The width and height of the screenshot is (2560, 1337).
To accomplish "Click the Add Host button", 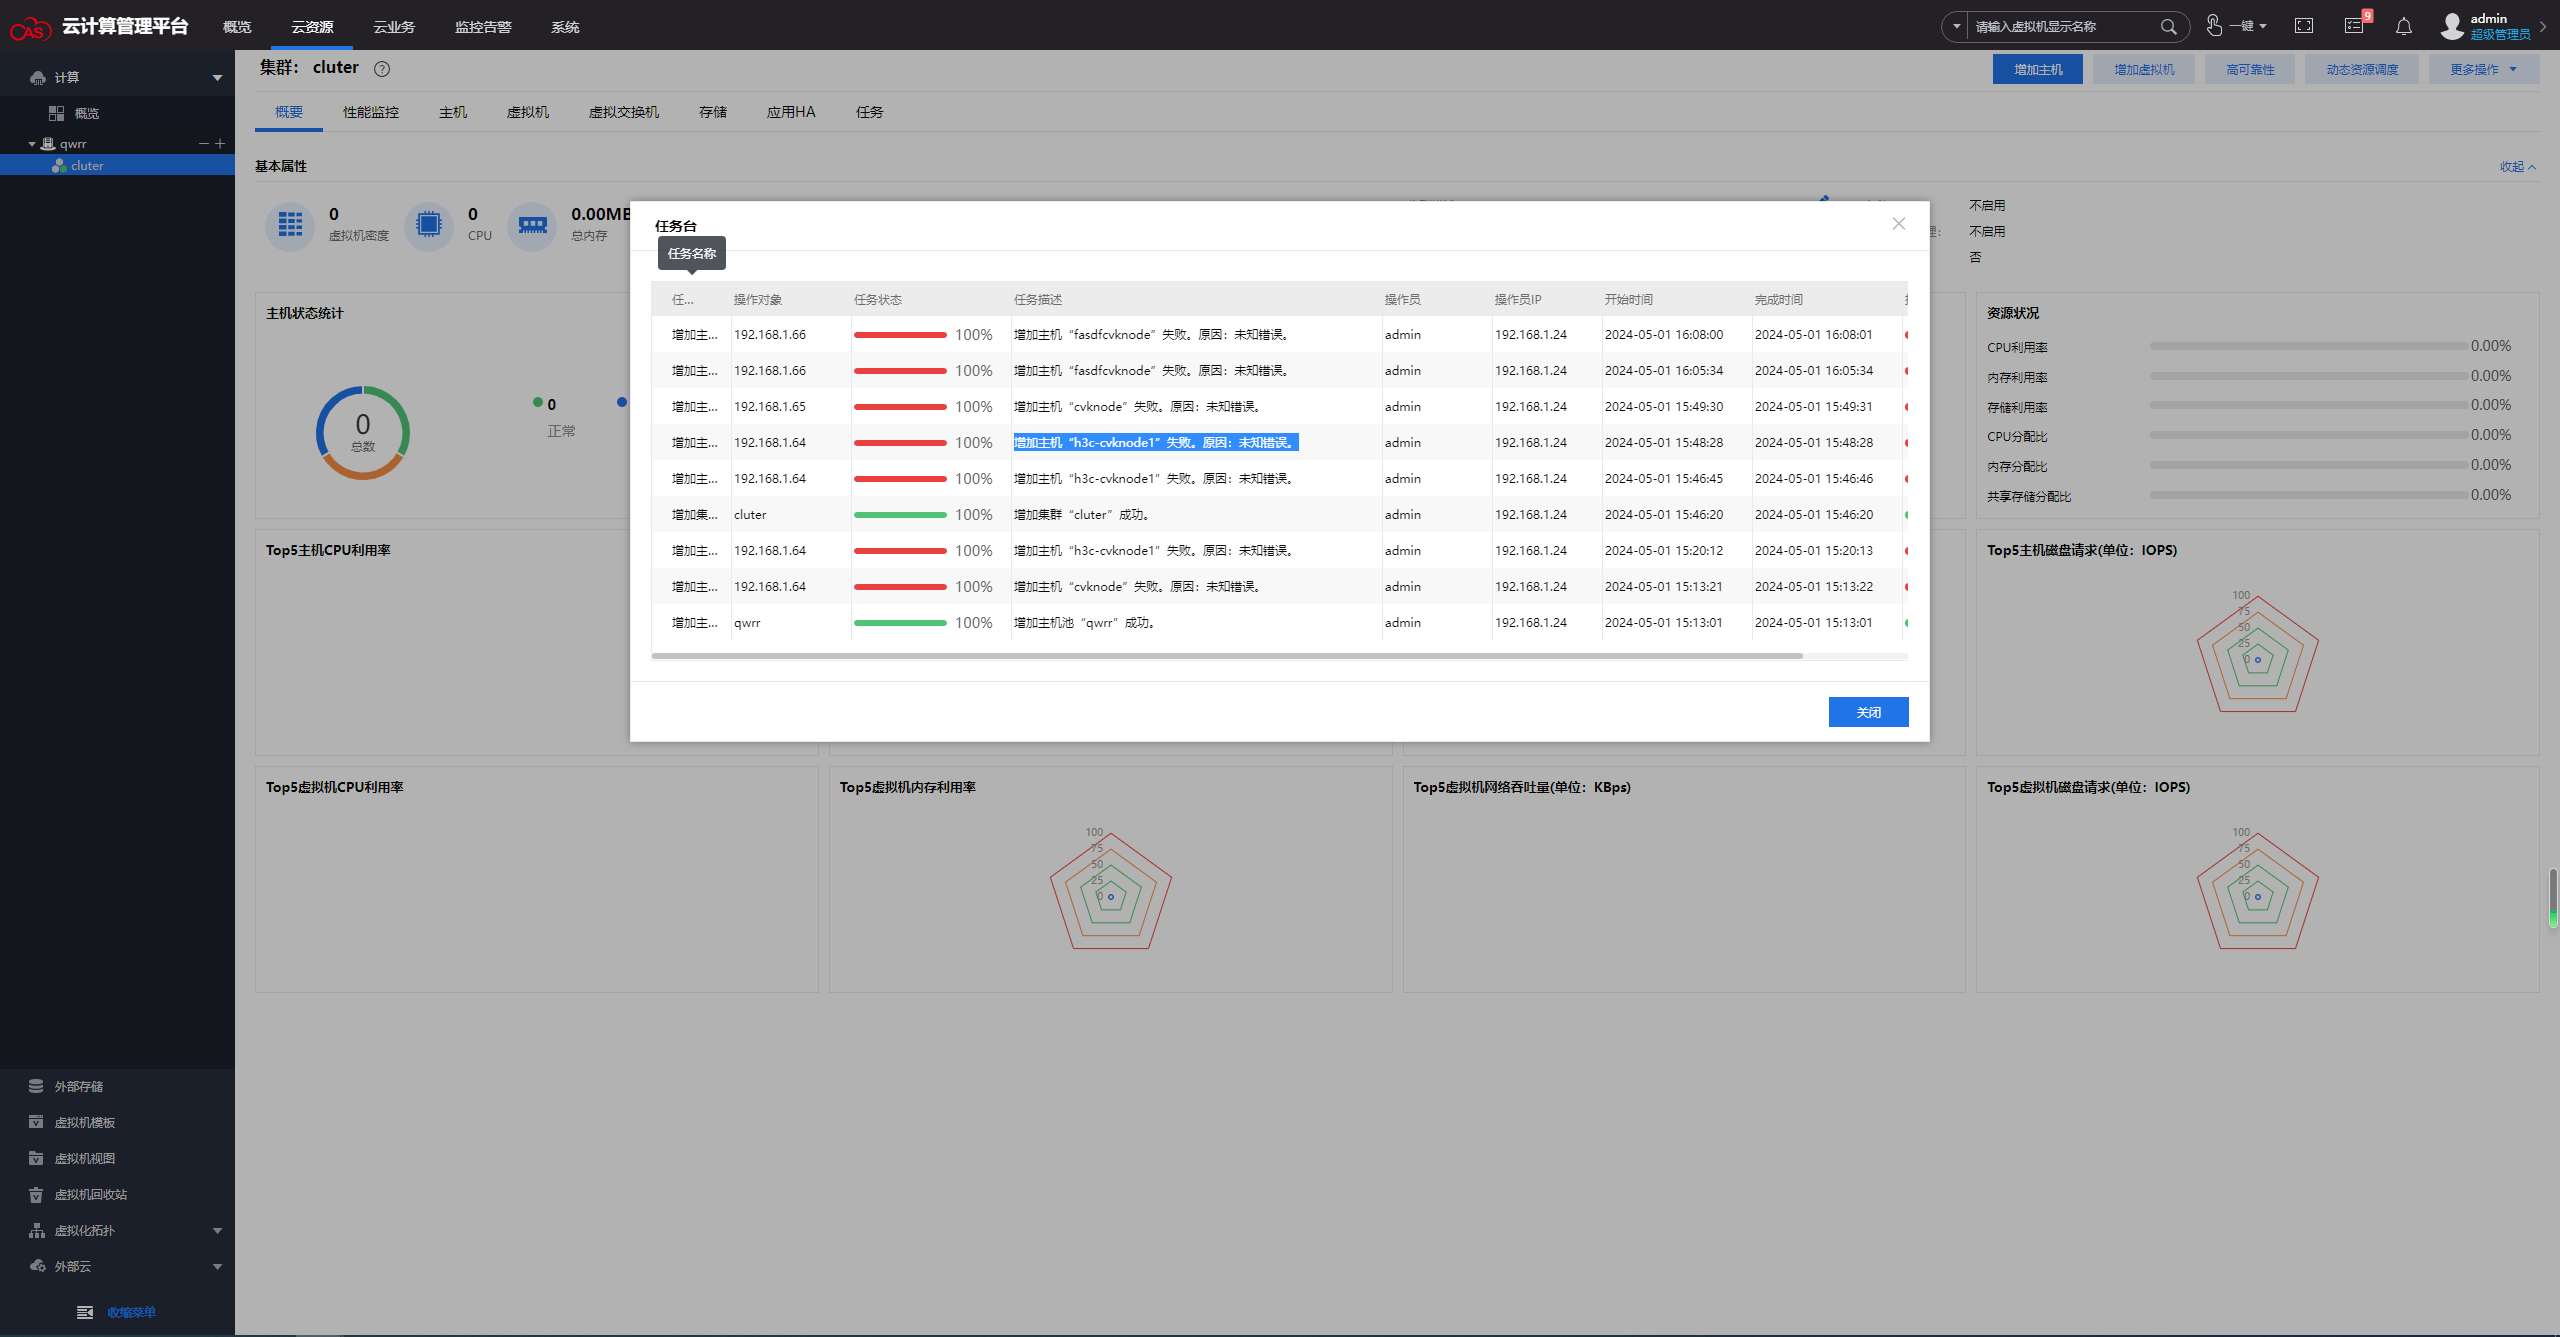I will (2037, 69).
